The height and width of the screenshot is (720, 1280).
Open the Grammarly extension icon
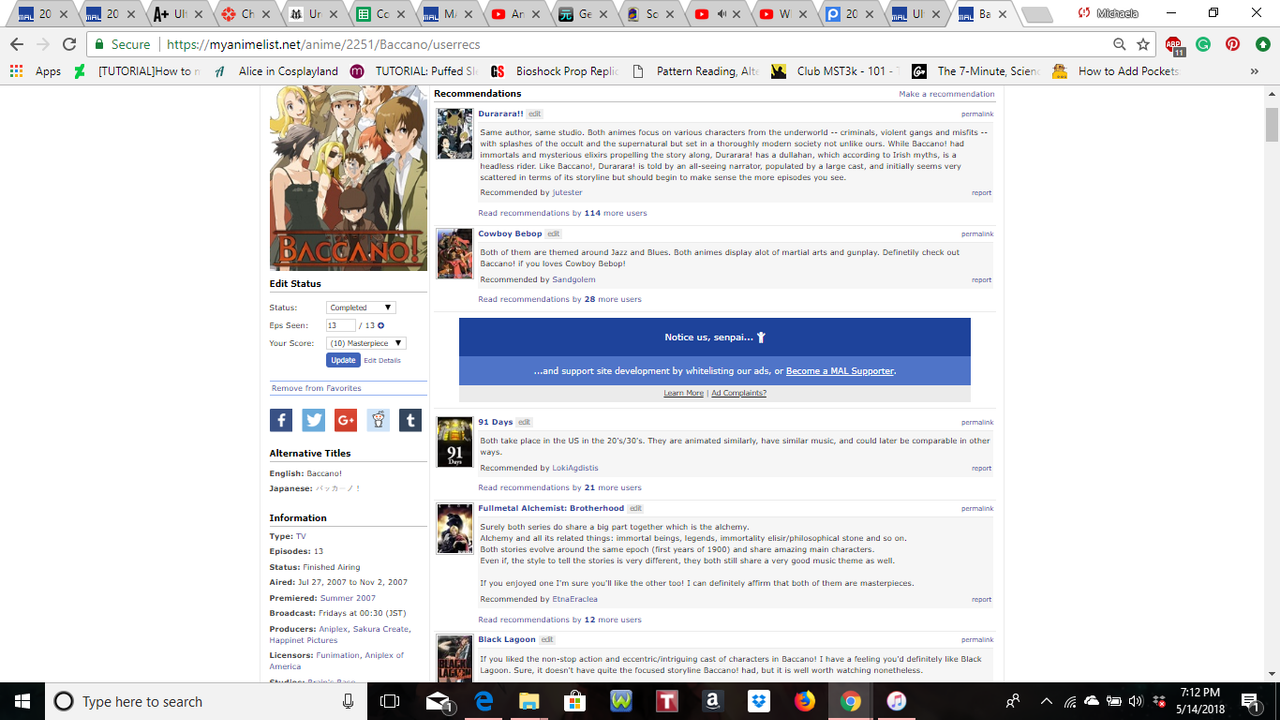[1203, 44]
